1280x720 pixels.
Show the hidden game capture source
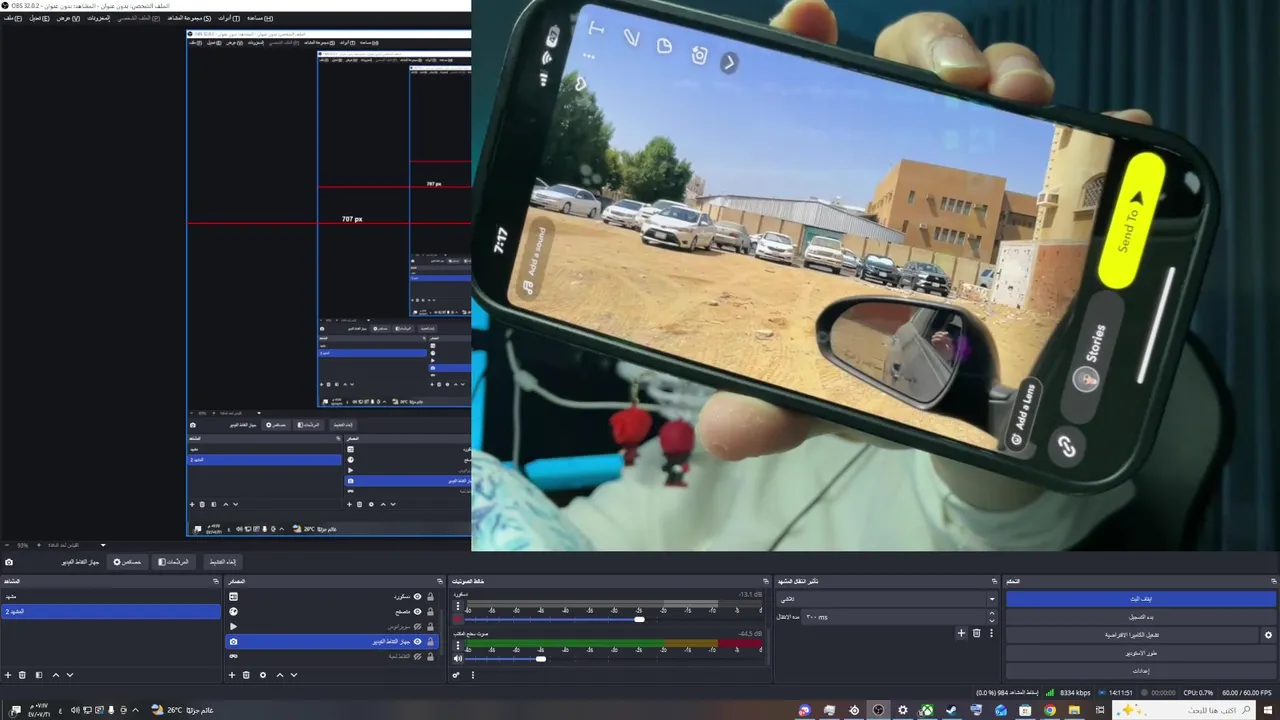(418, 657)
